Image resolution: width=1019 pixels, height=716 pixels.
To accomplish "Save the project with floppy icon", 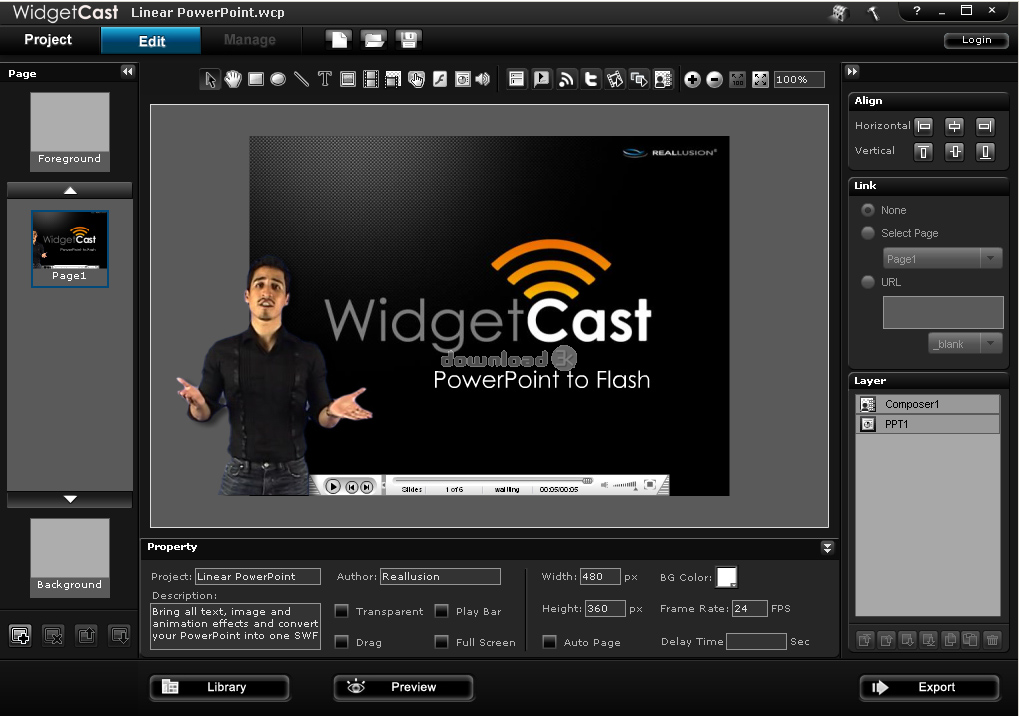I will click(x=409, y=40).
